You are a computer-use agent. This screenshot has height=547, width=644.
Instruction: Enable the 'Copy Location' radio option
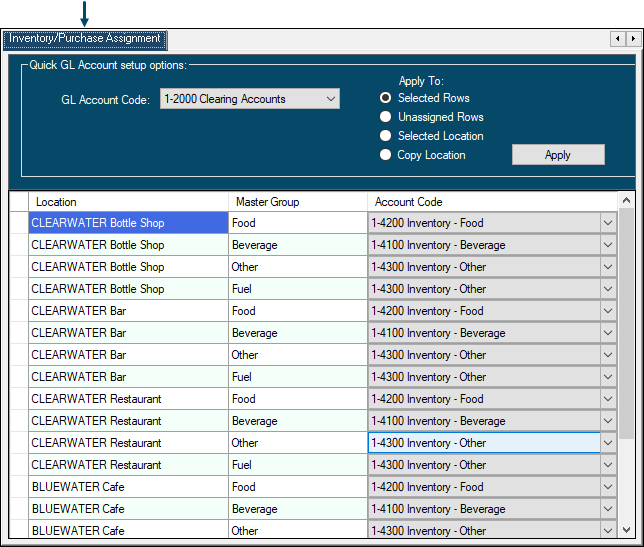(386, 155)
